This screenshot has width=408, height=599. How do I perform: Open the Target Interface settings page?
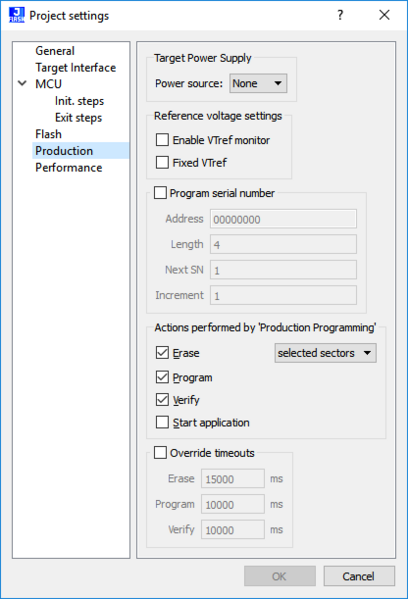pos(76,68)
